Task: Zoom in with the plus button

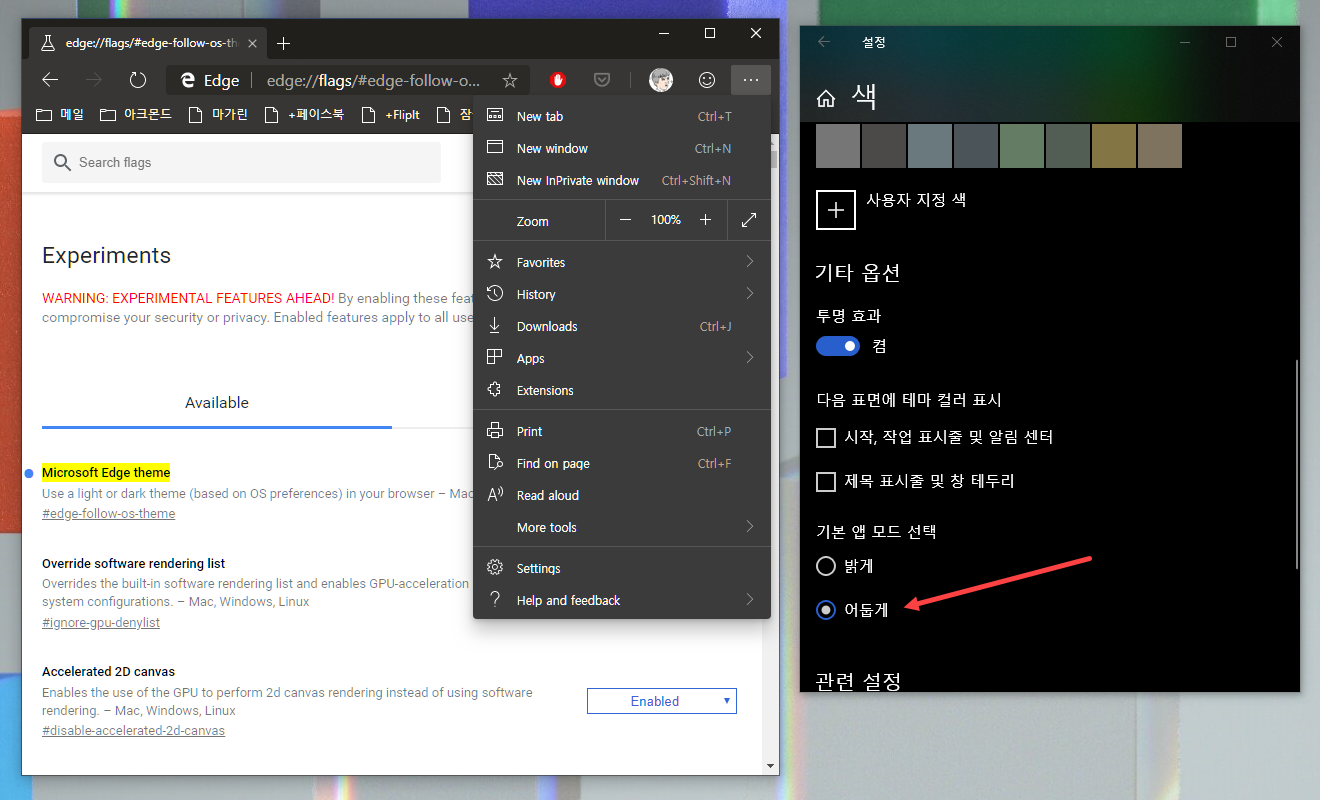Action: click(705, 220)
